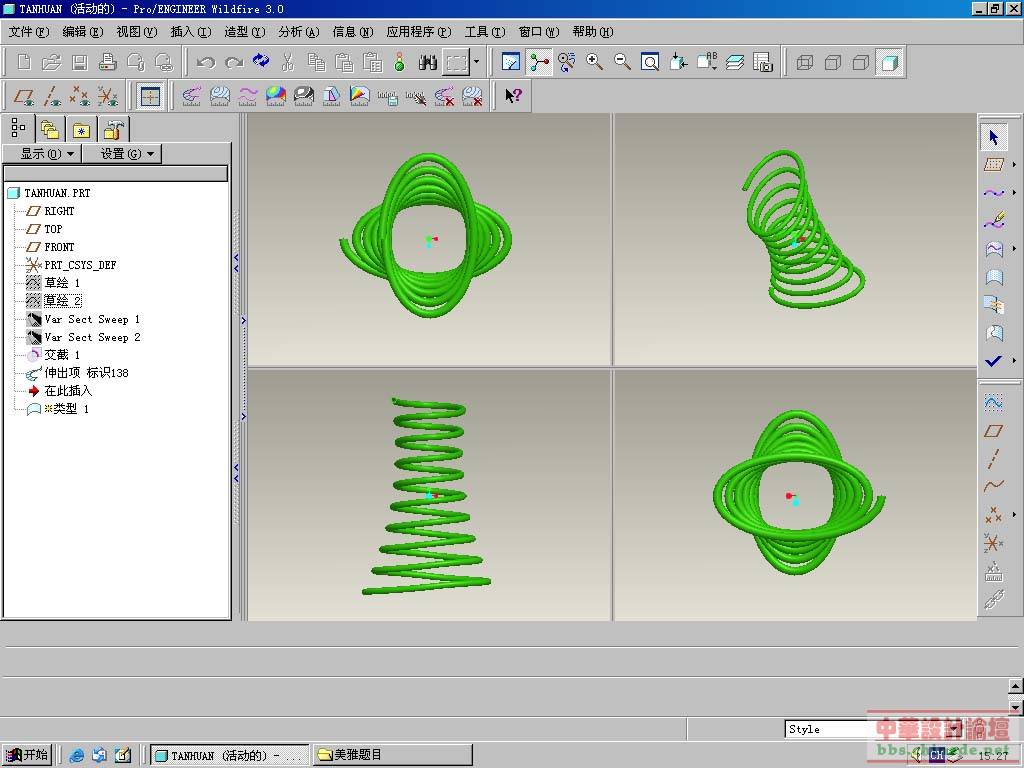Screen dimensions: 1024x768
Task: Switch to Shading display mode
Action: click(888, 63)
